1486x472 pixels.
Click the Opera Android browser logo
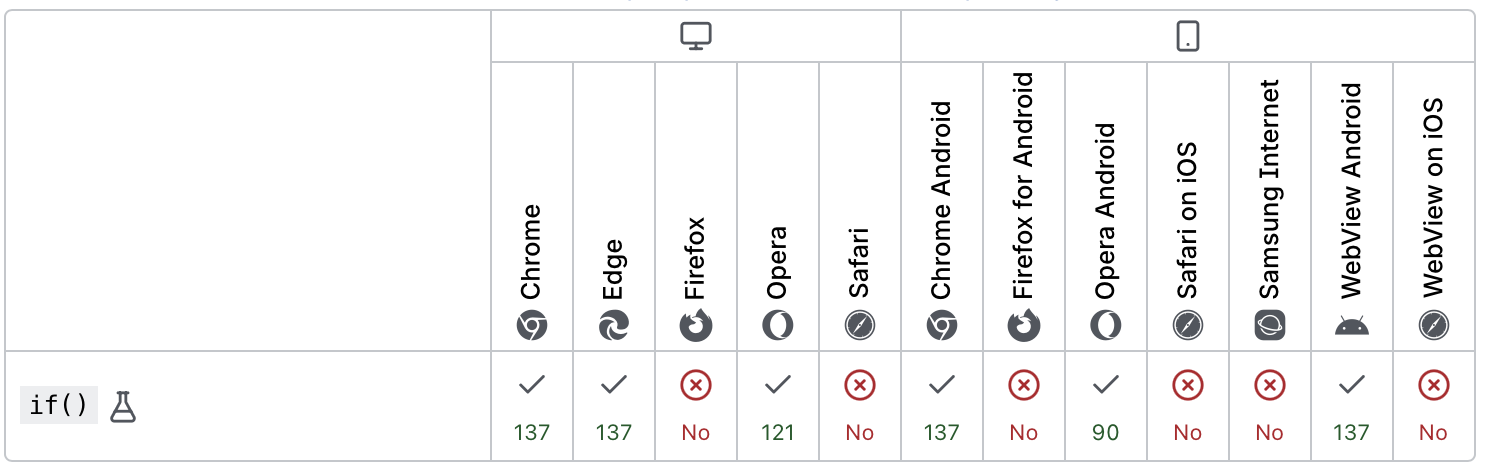click(1105, 326)
